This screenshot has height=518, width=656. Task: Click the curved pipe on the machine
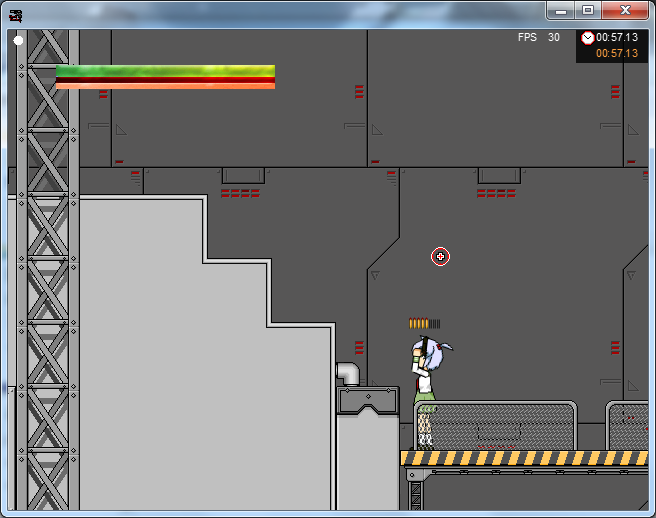pos(348,374)
